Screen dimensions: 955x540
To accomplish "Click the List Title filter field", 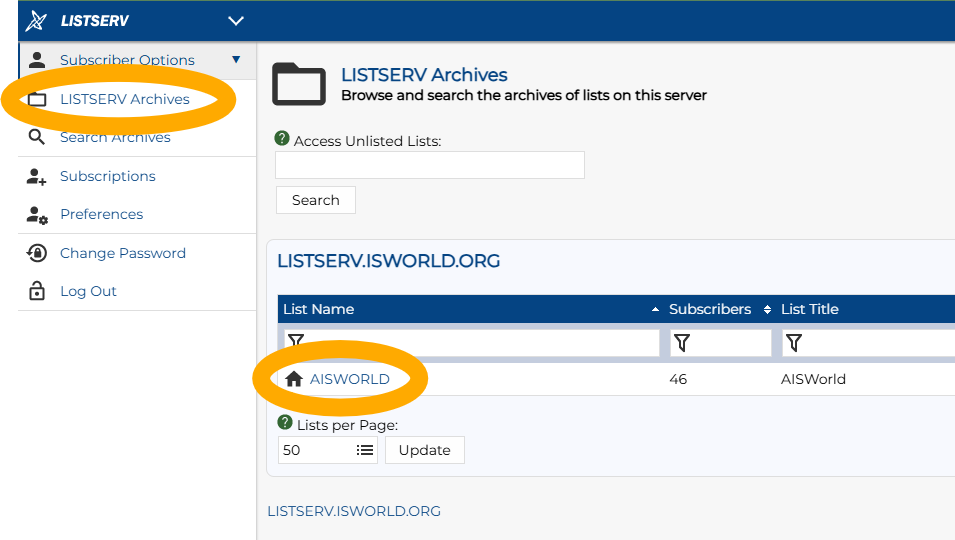I will tap(868, 343).
